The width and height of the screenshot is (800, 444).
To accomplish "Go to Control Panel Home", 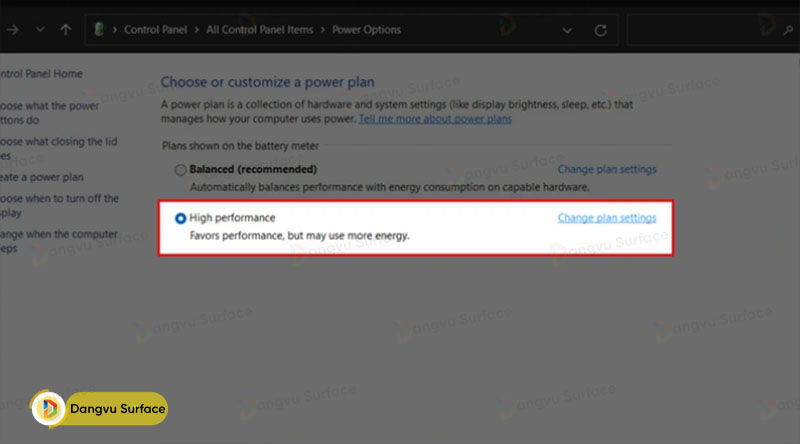I will point(40,74).
